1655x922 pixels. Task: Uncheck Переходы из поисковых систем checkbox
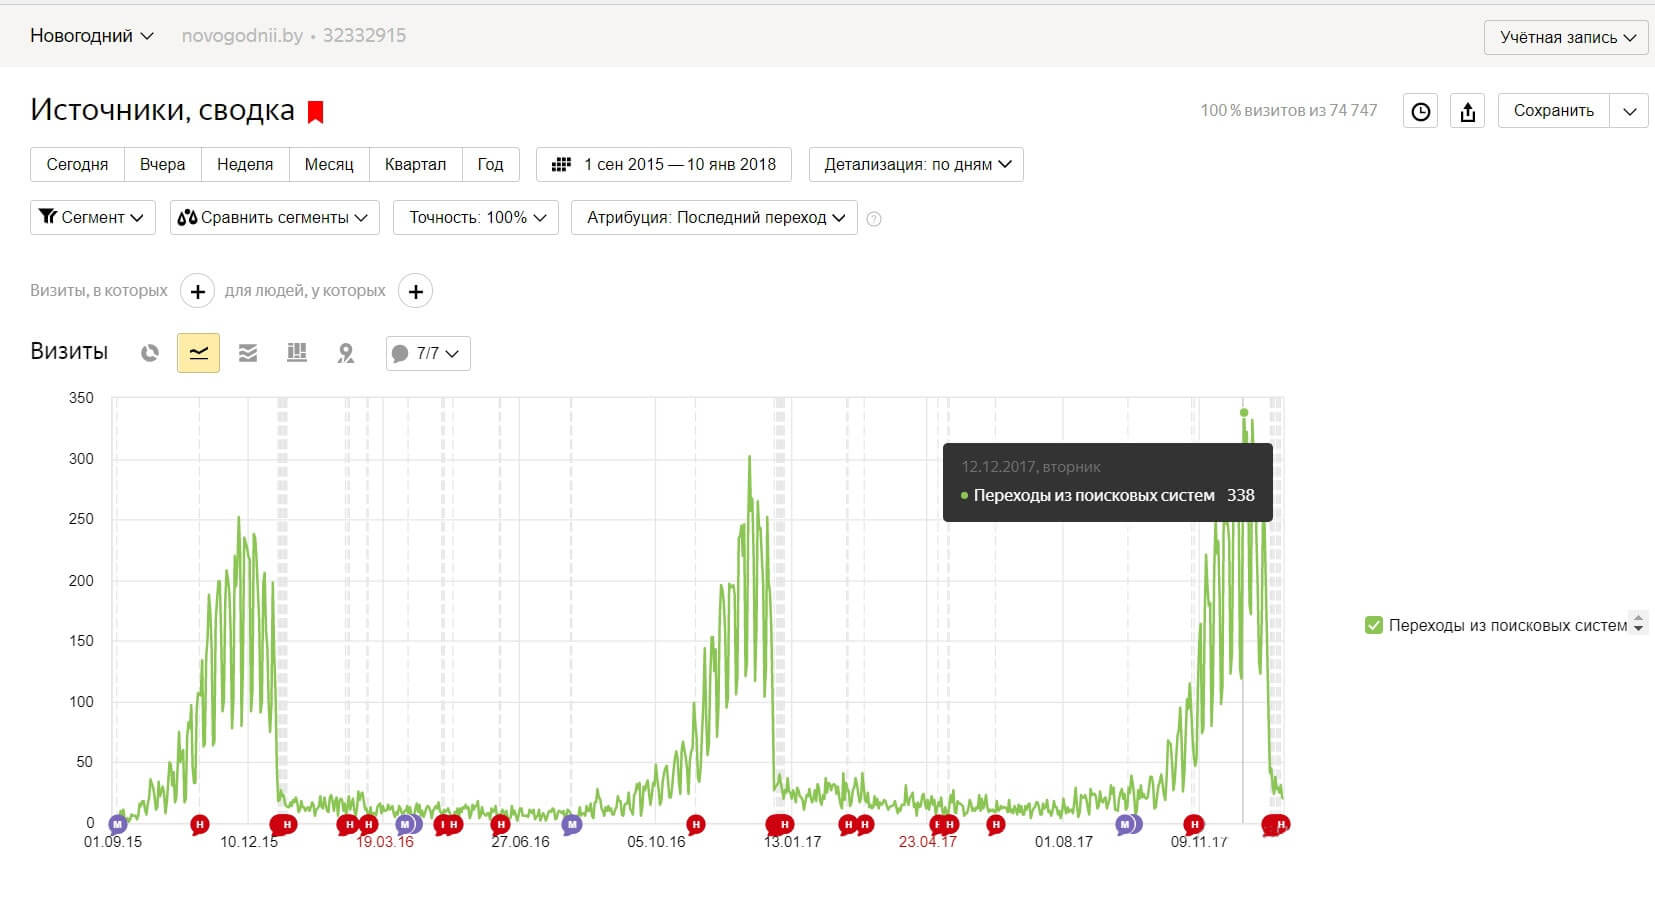point(1373,625)
